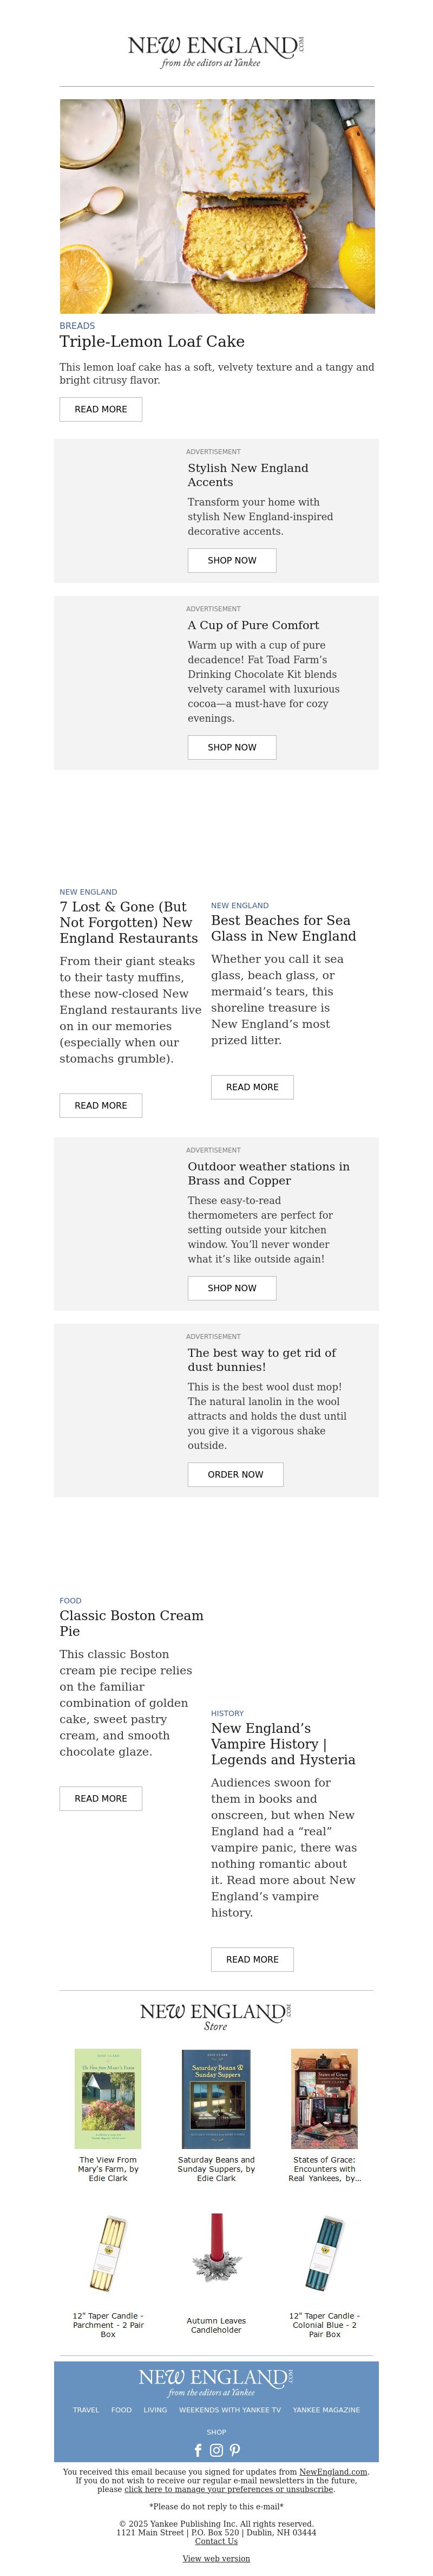This screenshot has width=433, height=2576.
Task: Open the manage preferences or unsubscribe link
Action: [x=229, y=2489]
